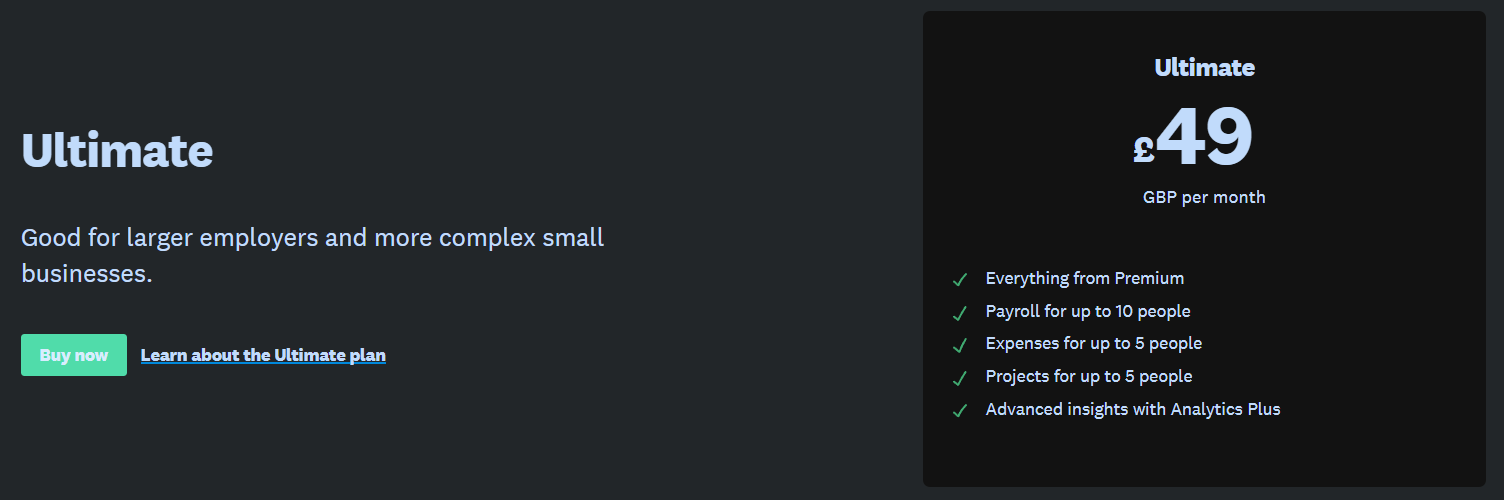Click the checkmark beside Everything from Premium

960,280
